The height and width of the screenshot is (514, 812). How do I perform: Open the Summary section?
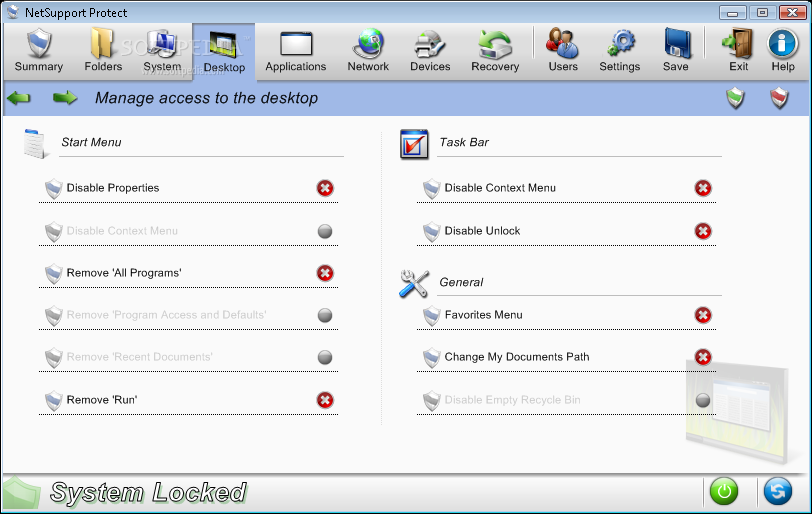pos(39,51)
